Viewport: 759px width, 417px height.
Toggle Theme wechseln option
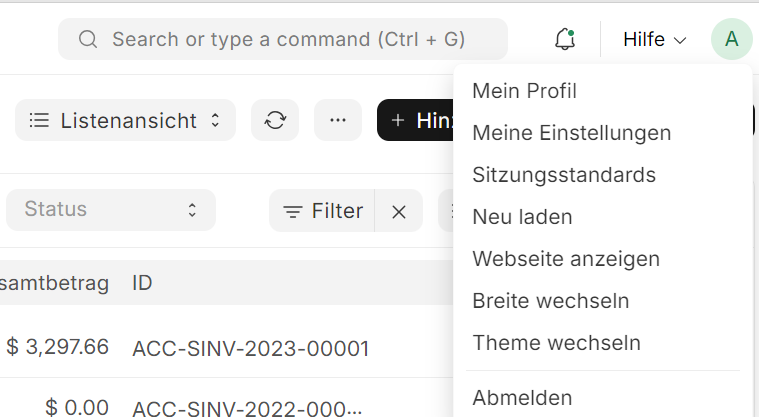click(x=556, y=343)
